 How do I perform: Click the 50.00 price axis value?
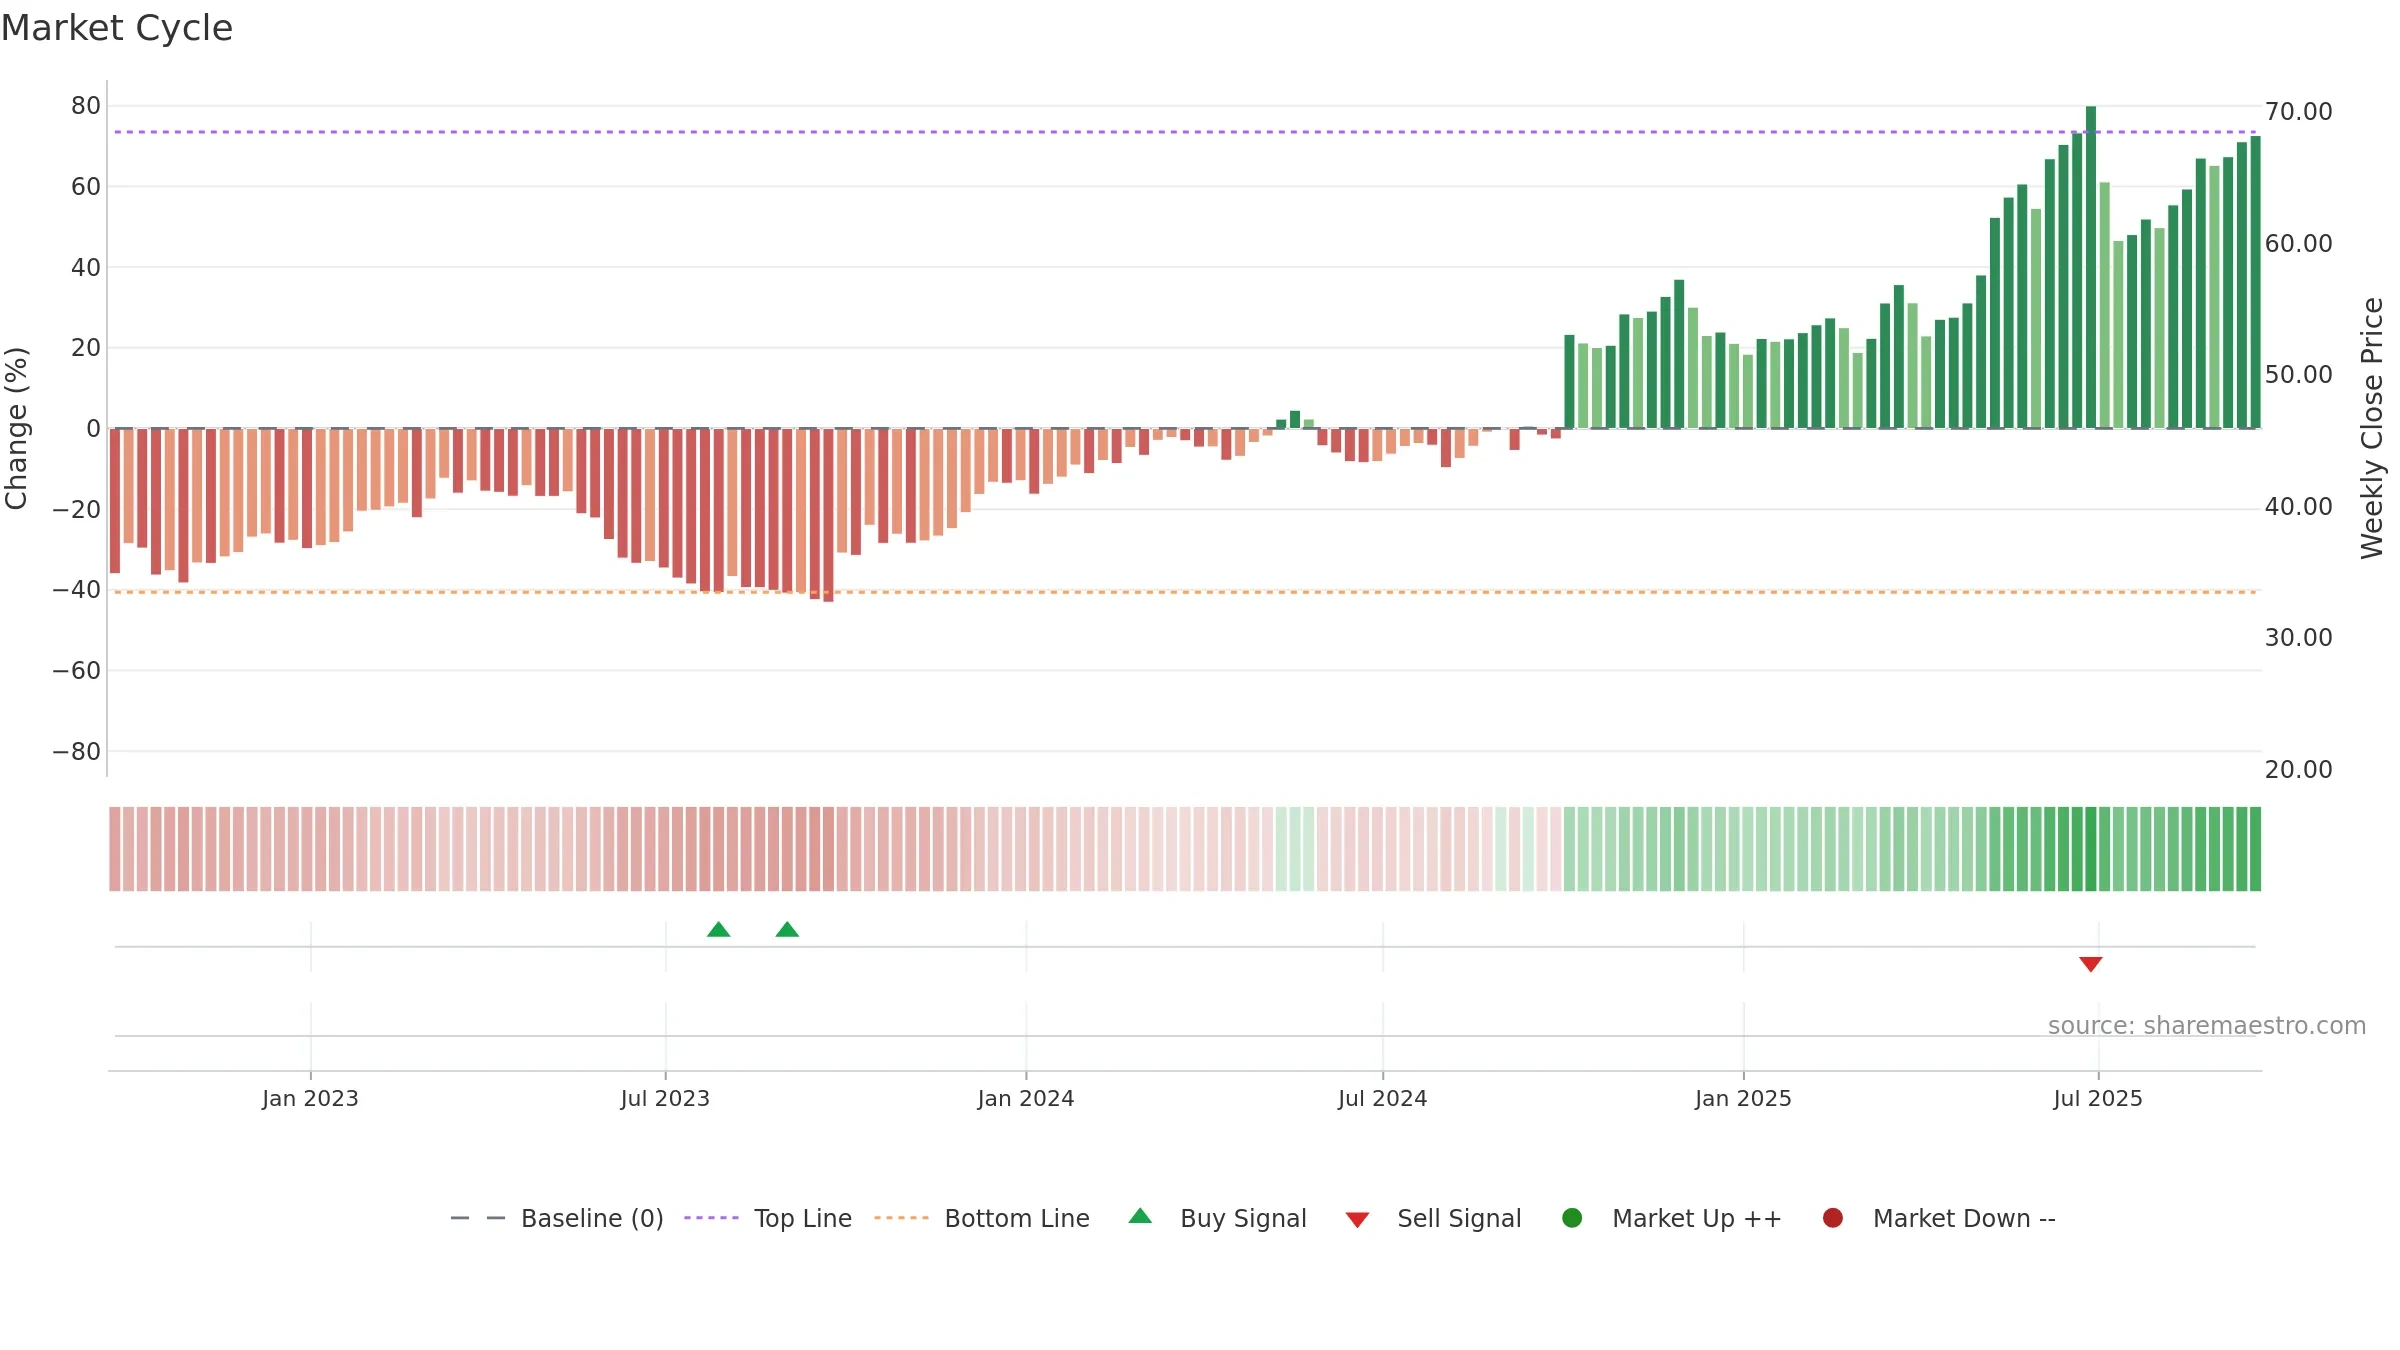(2298, 374)
